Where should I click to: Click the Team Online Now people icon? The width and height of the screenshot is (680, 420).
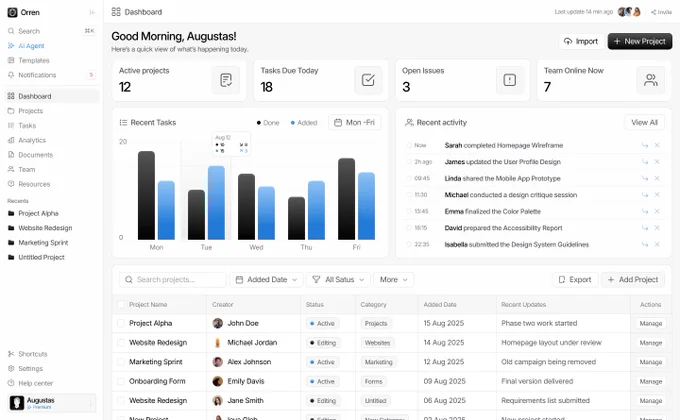651,80
